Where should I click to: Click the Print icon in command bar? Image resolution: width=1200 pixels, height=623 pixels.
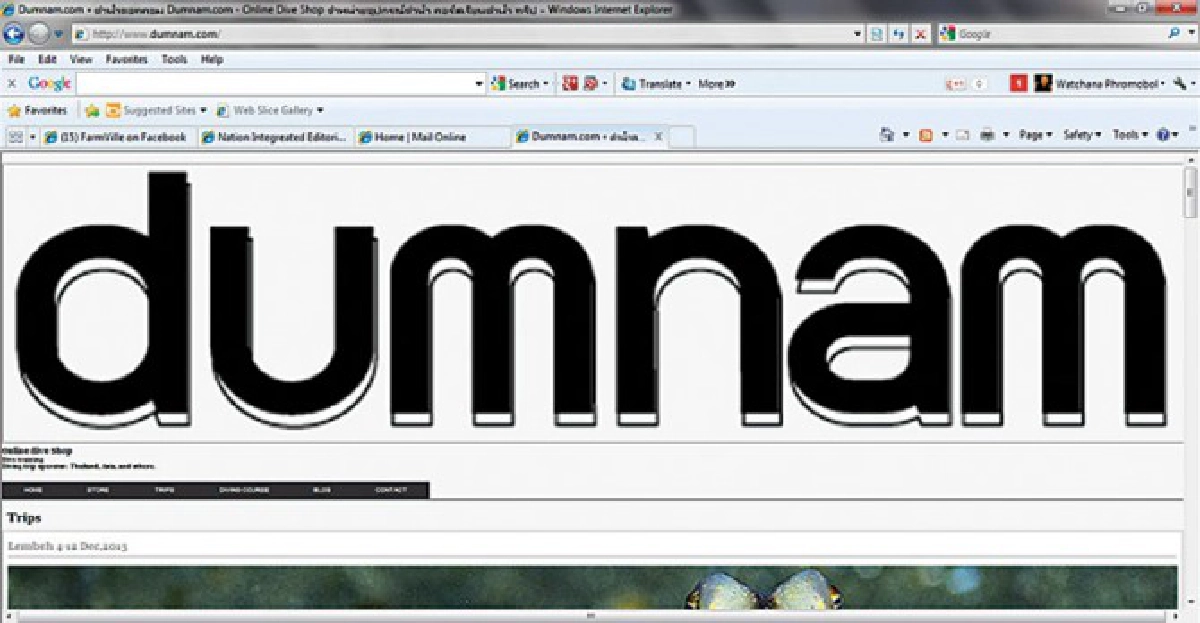coord(988,135)
